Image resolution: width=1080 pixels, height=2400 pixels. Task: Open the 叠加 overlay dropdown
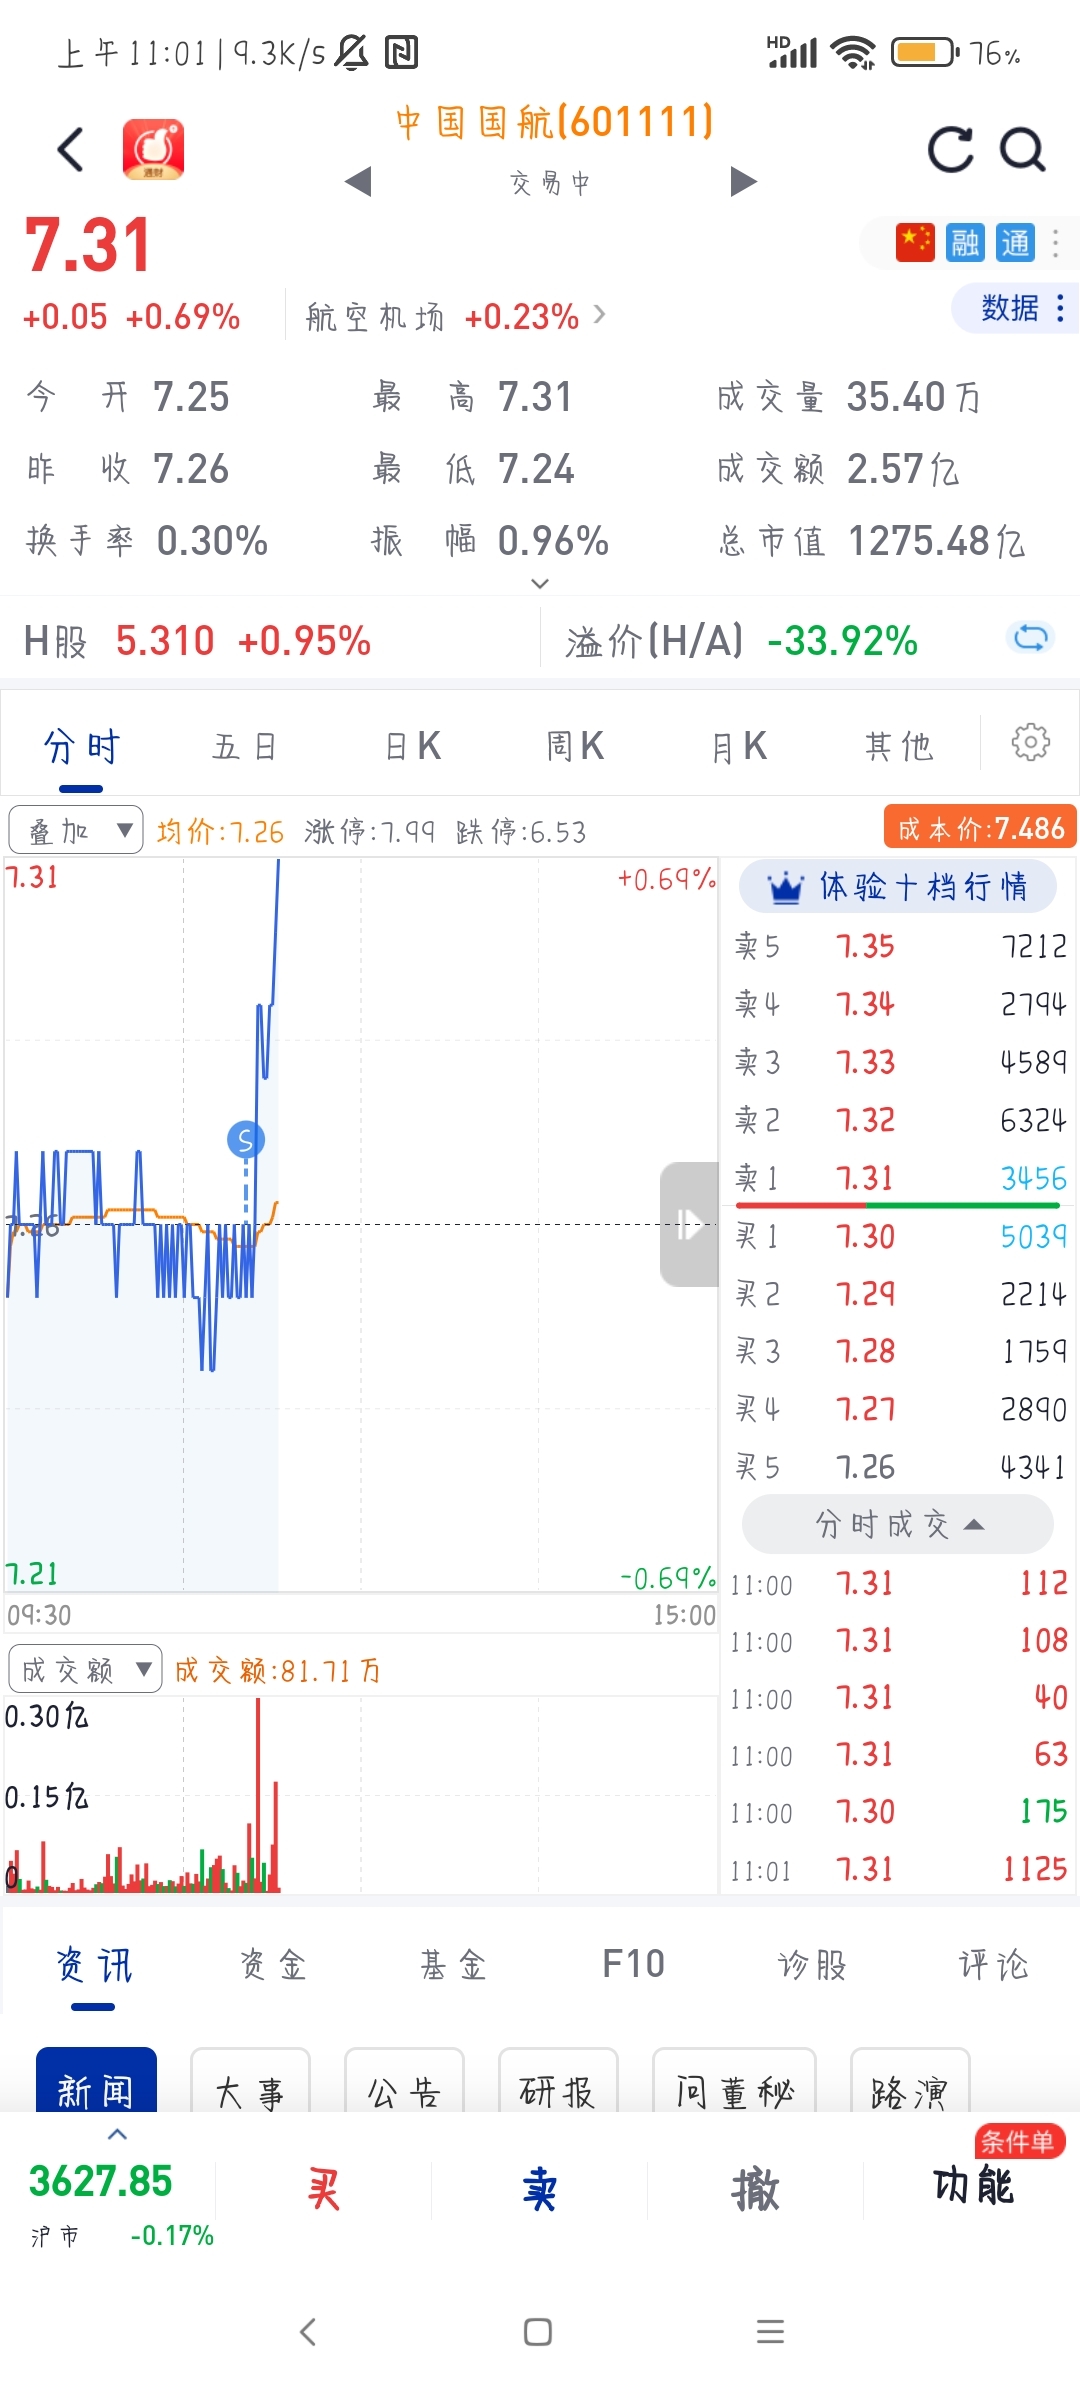(76, 830)
